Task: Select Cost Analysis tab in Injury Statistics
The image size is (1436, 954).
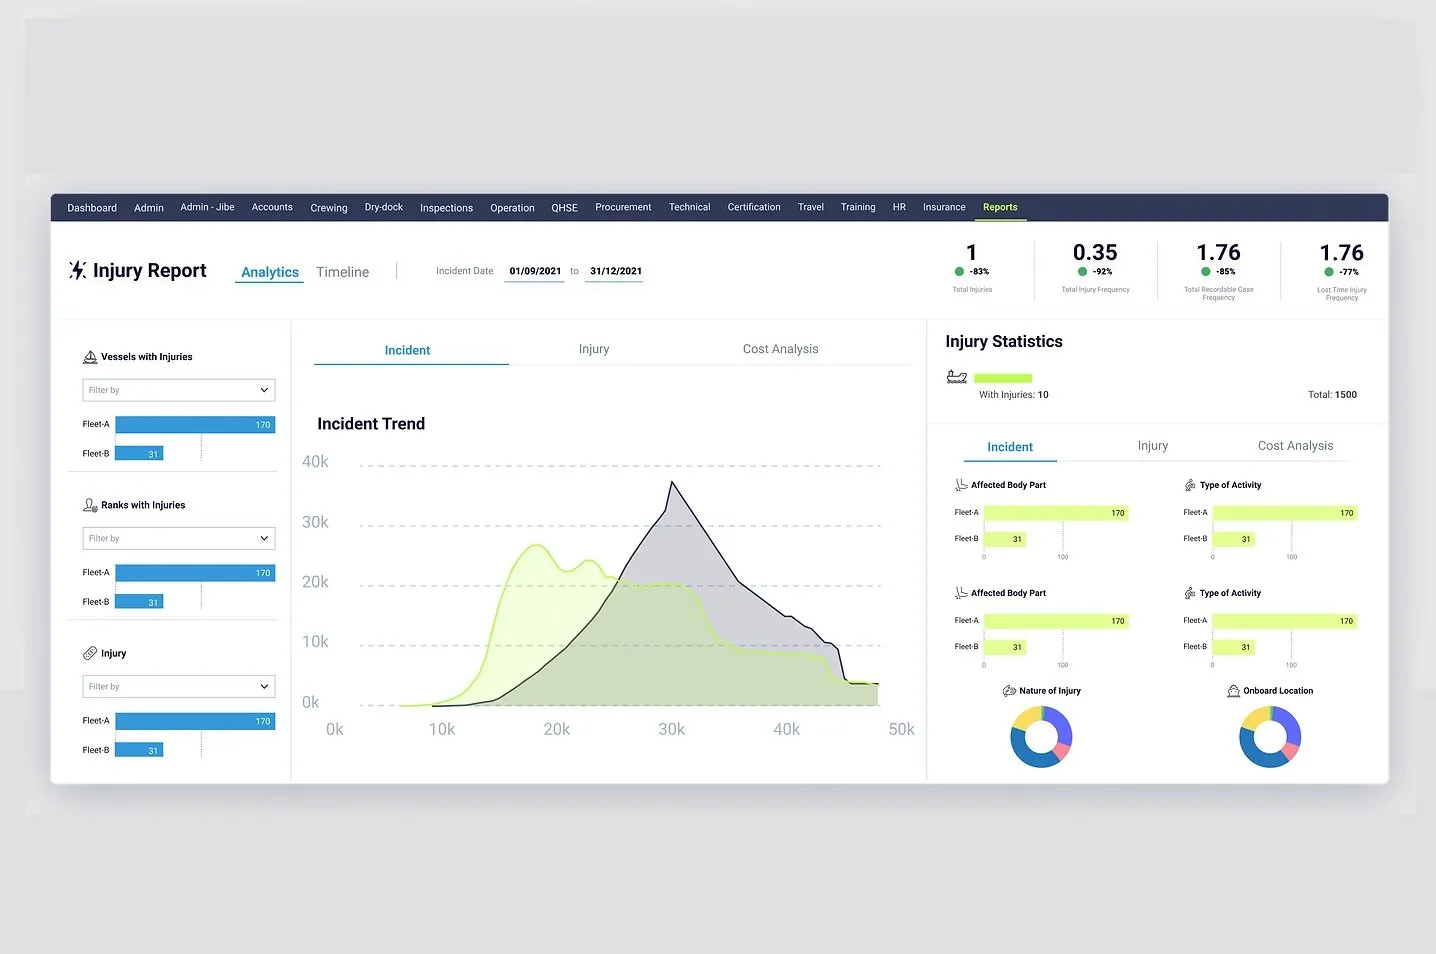Action: 1295,446
